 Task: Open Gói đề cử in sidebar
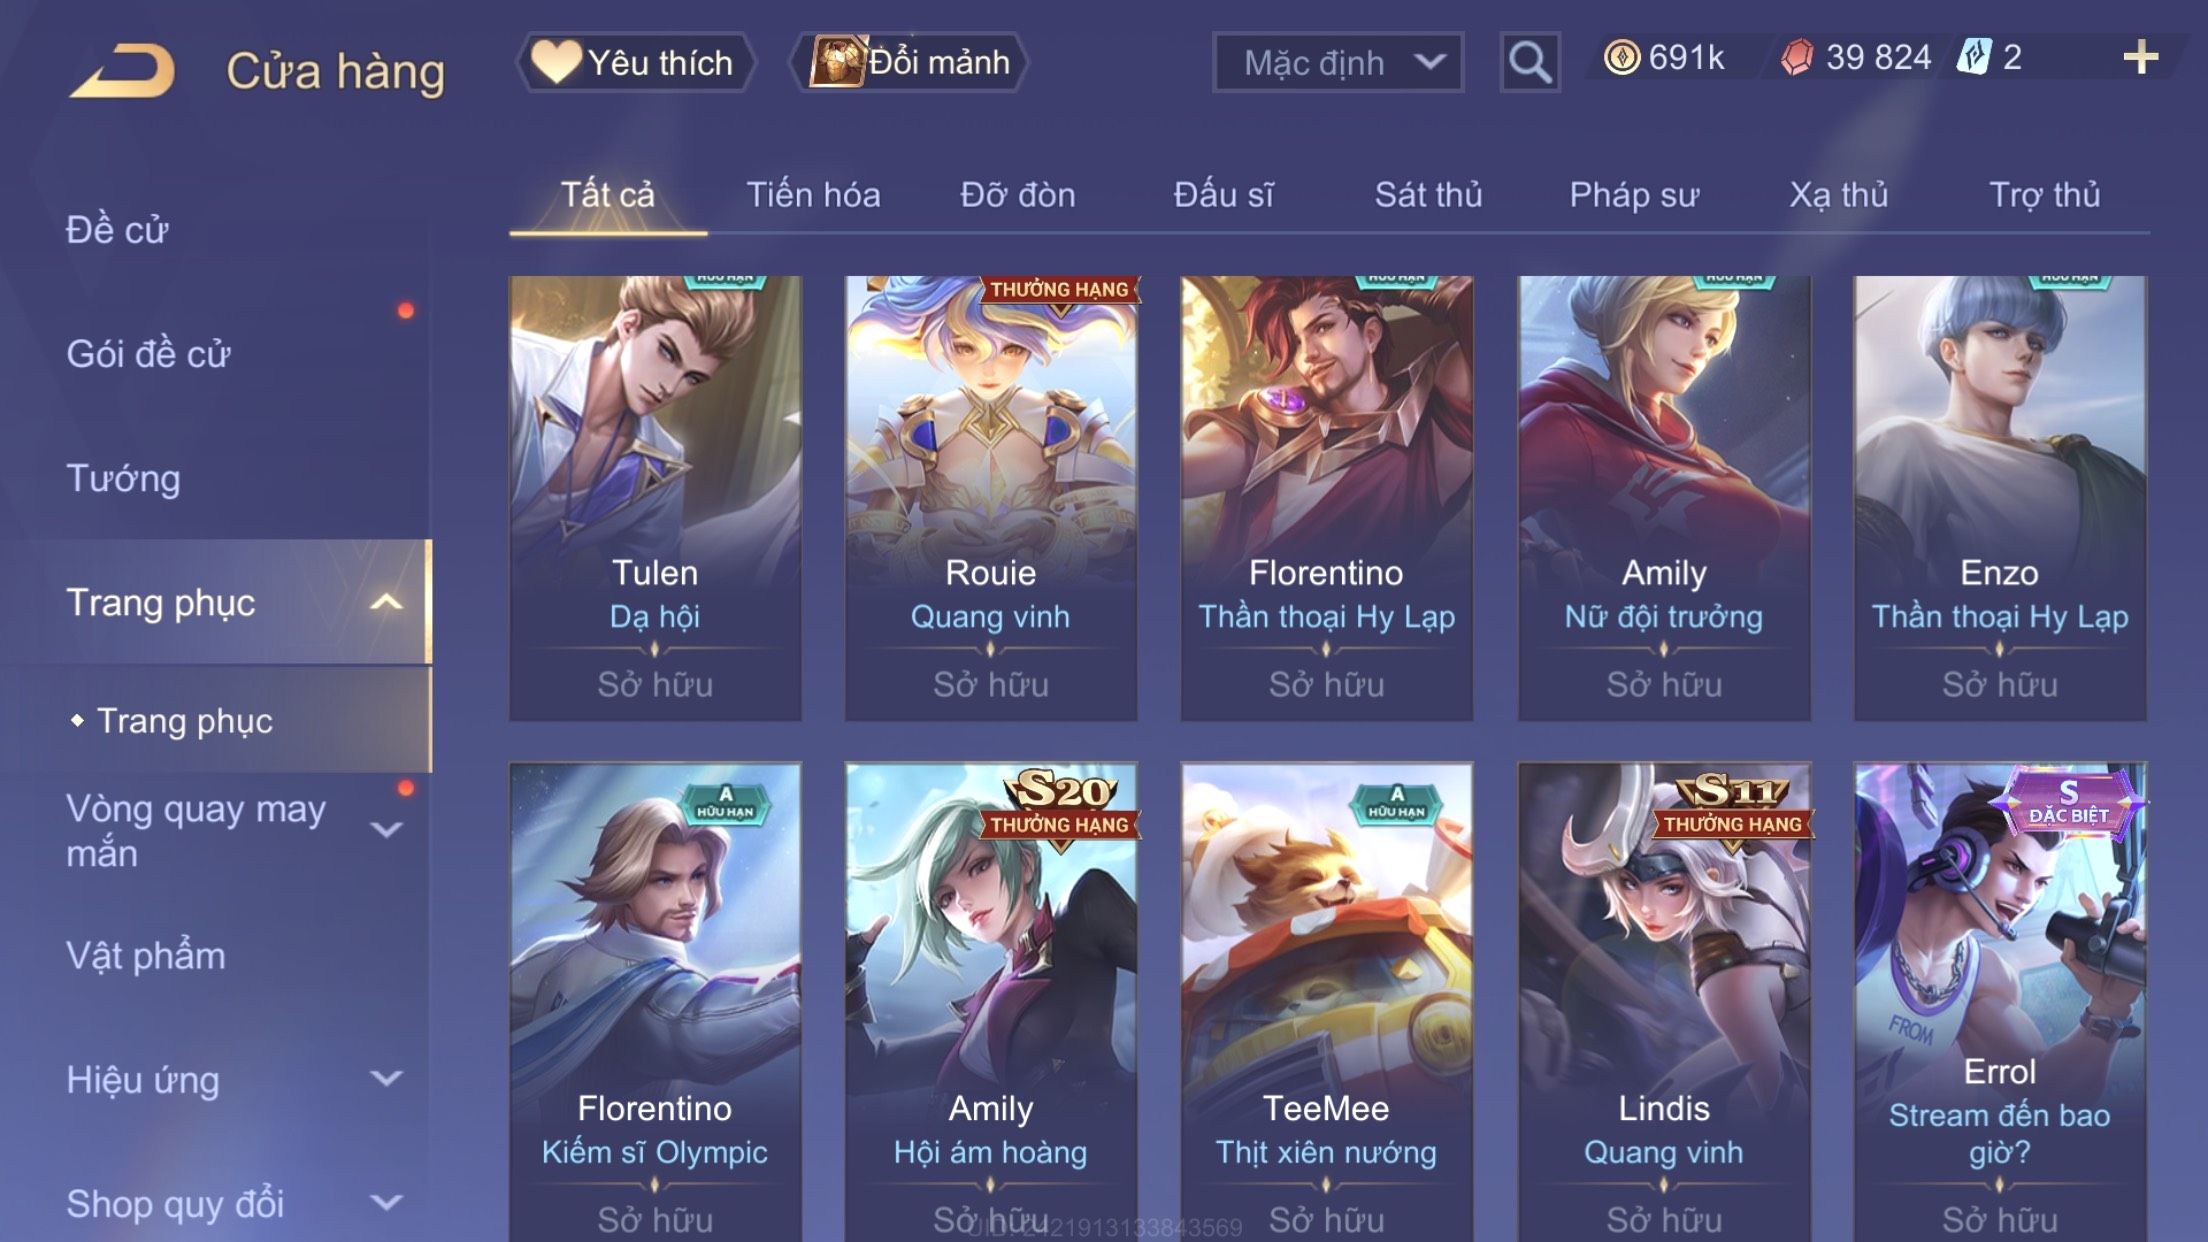[x=148, y=354]
